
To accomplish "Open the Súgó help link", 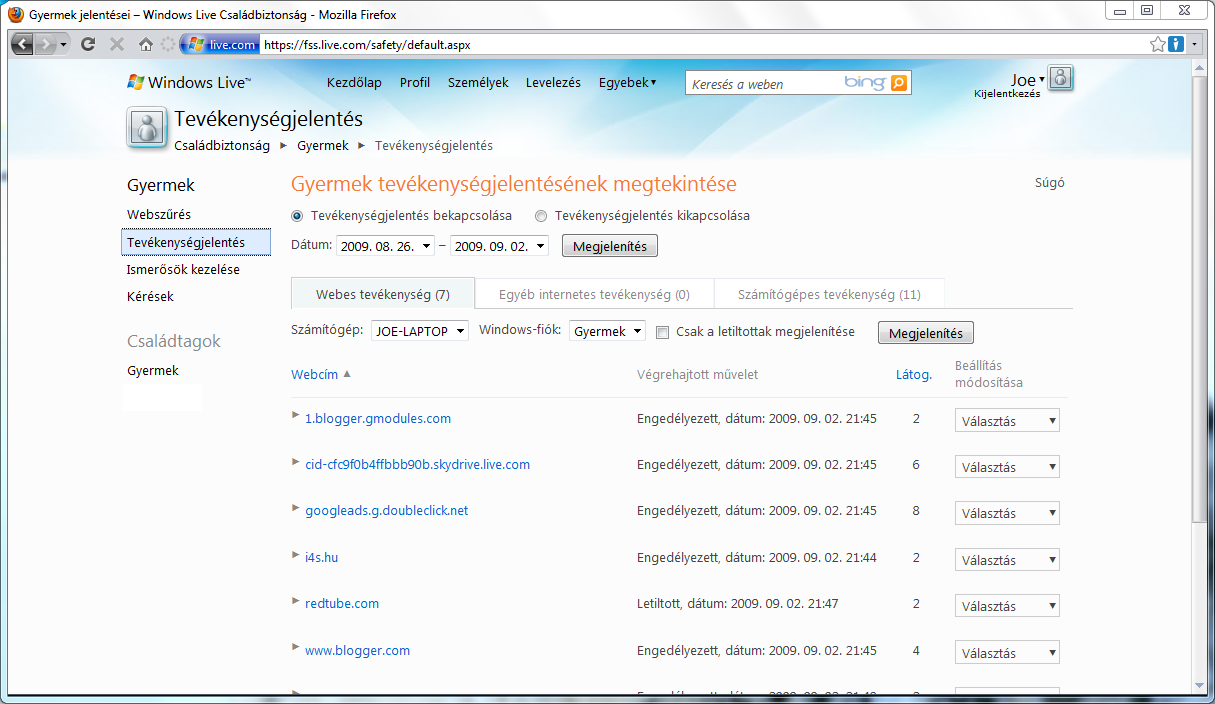I will click(1049, 183).
